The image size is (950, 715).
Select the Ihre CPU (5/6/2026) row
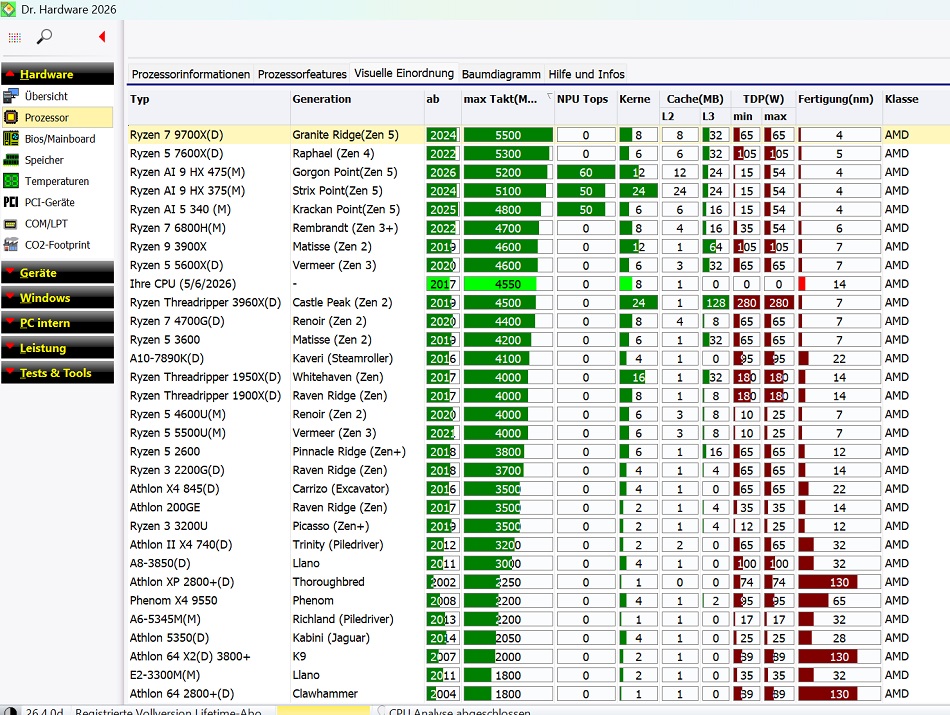(x=539, y=284)
